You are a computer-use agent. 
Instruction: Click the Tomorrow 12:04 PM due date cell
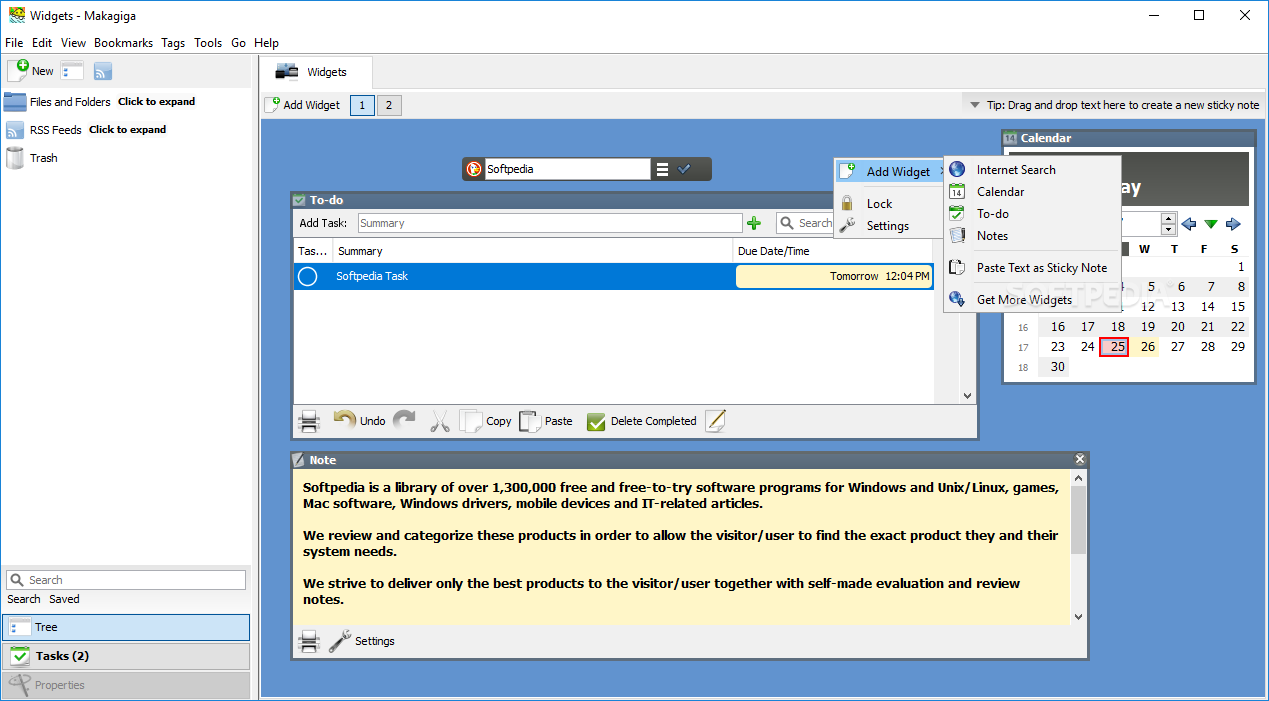tap(834, 276)
